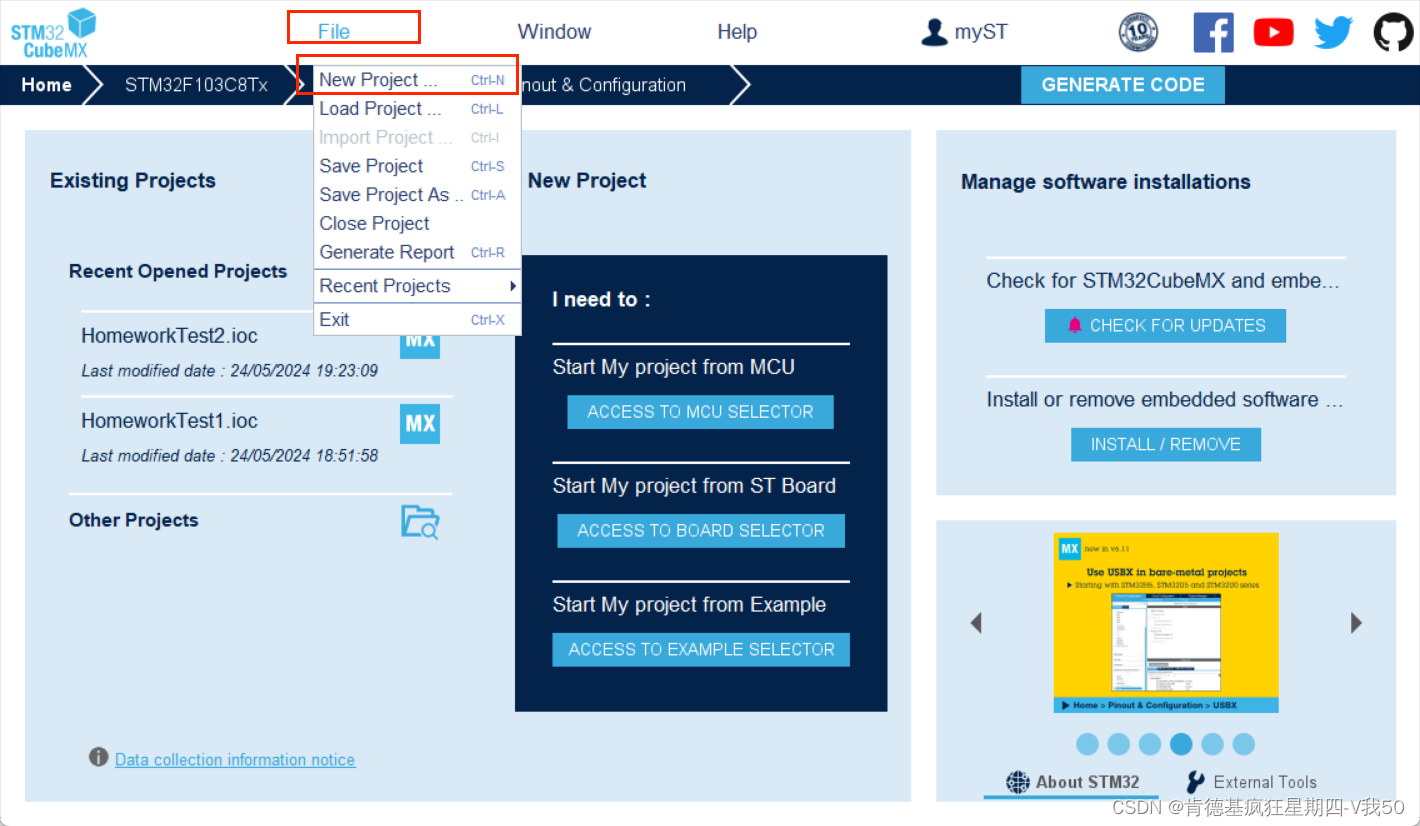The height and width of the screenshot is (826, 1420).
Task: Click the myST label
Action: [981, 32]
